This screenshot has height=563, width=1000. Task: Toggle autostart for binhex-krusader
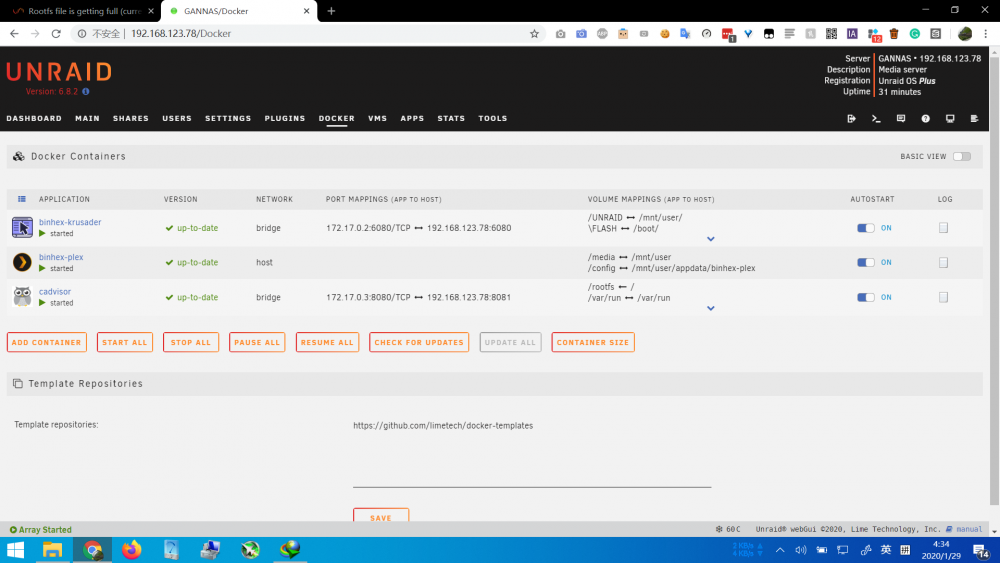coord(865,228)
